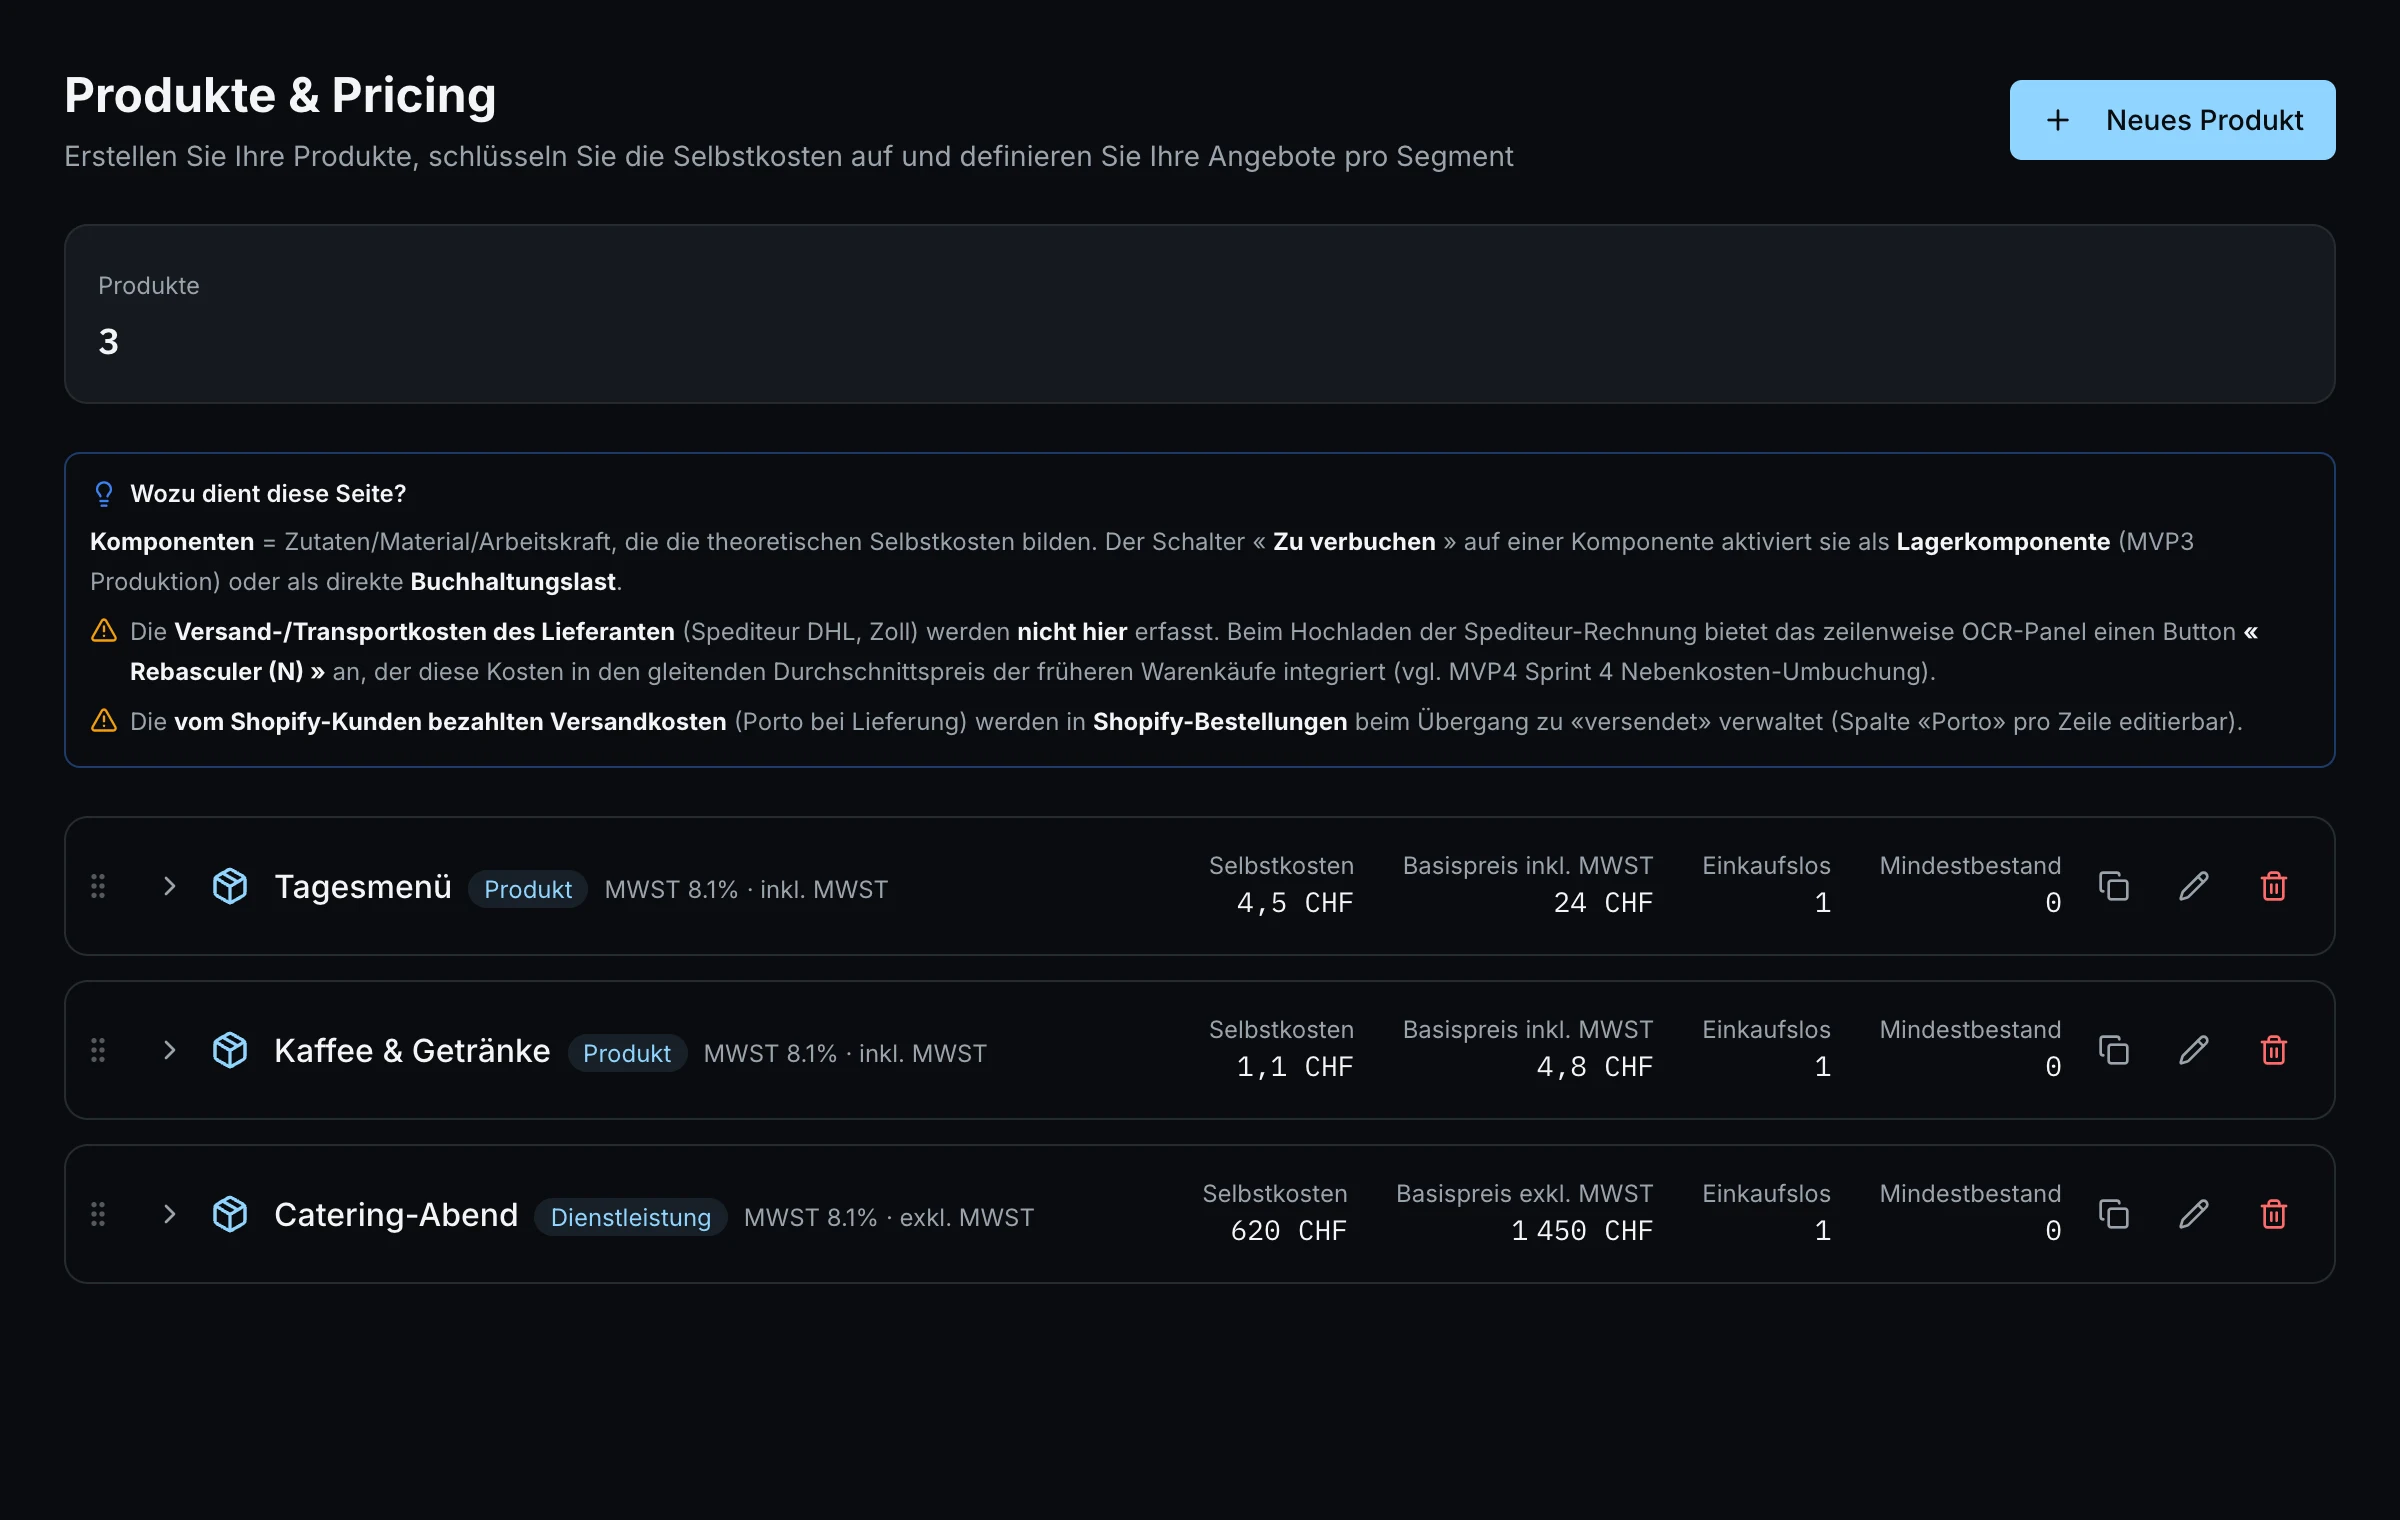The width and height of the screenshot is (2400, 1520).
Task: Duplicate the Catering-Abend product
Action: click(x=2113, y=1214)
